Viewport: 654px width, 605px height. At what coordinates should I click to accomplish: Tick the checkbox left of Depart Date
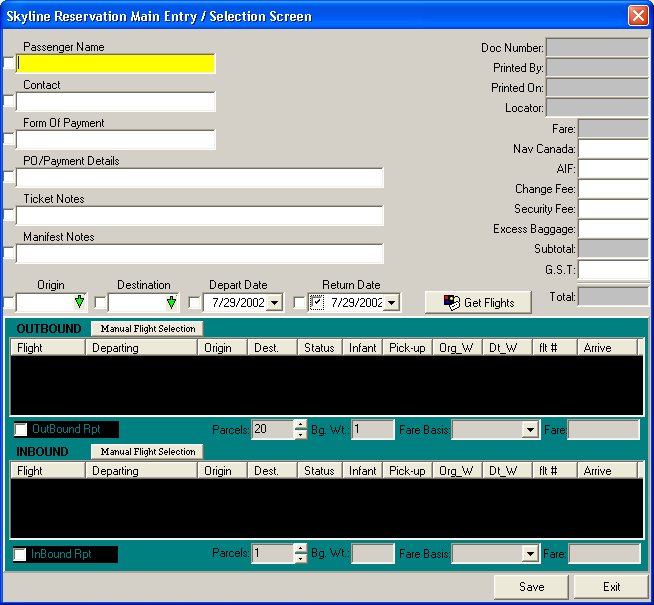[x=194, y=302]
